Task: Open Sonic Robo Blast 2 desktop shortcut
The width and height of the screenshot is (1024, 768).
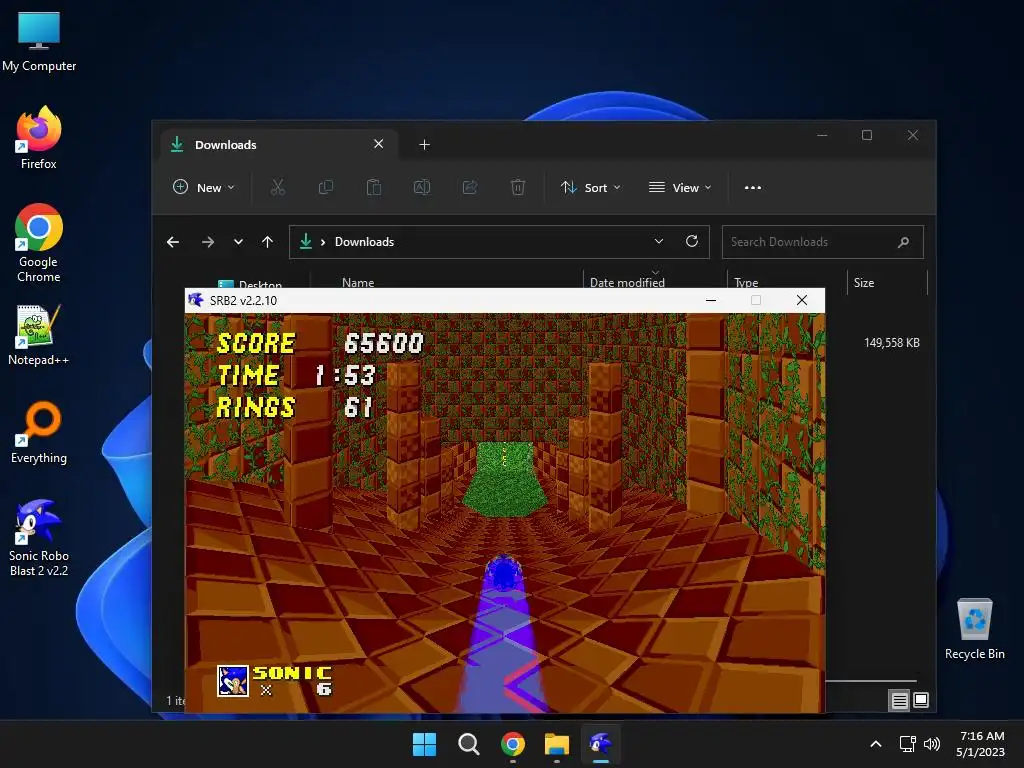Action: point(39,537)
